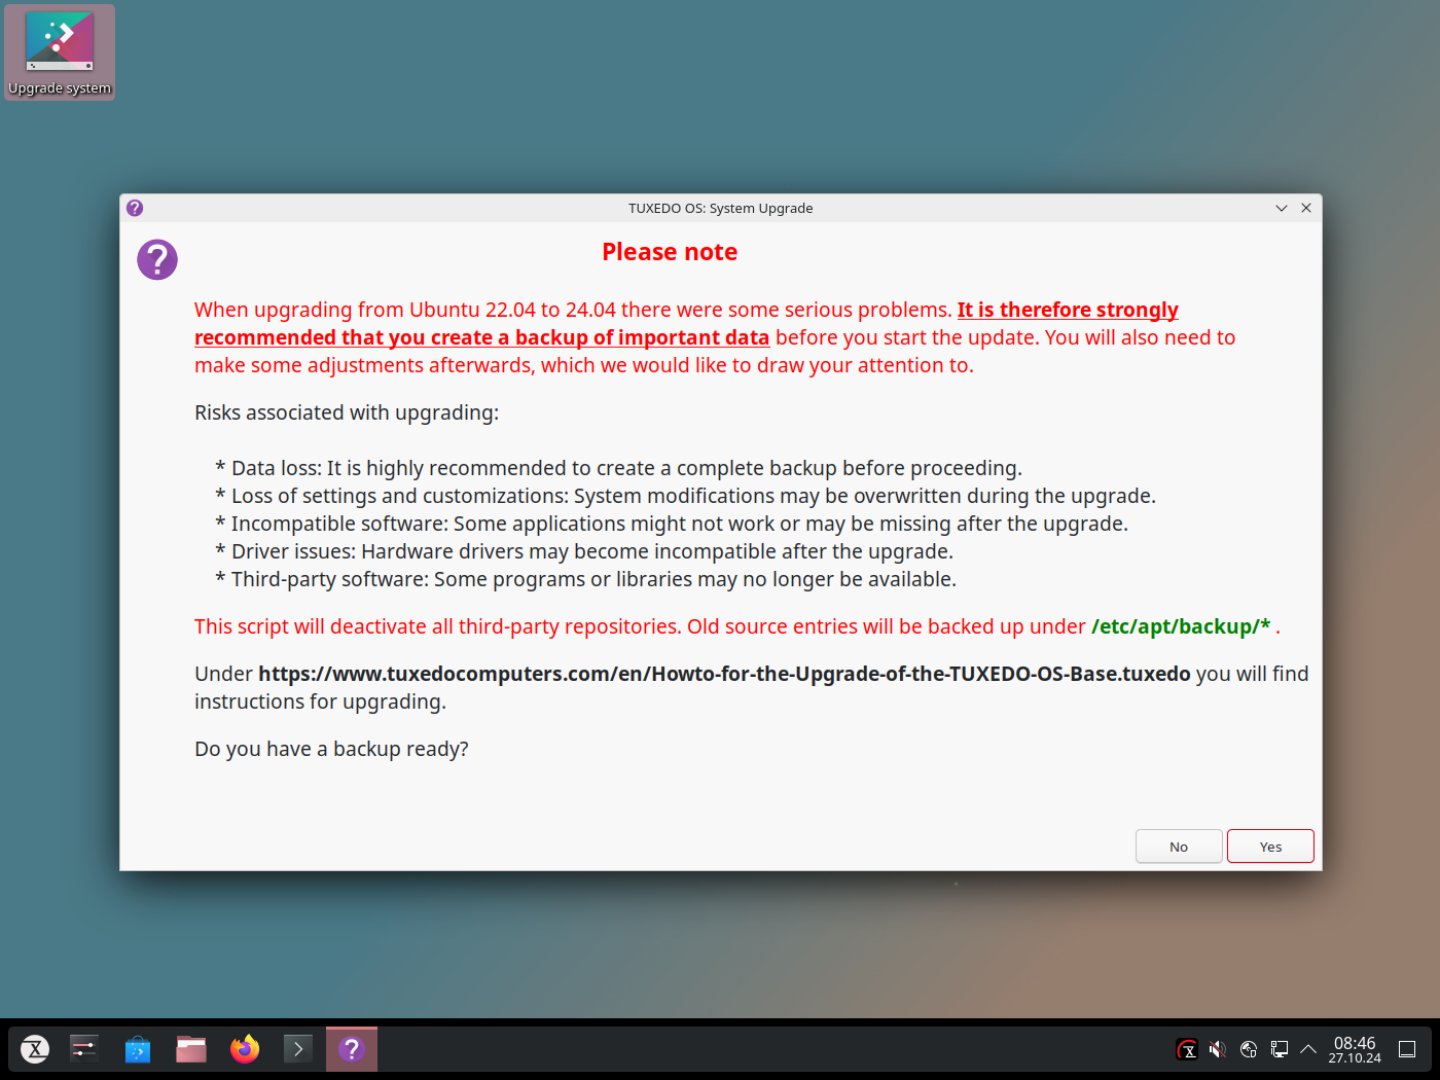Viewport: 1440px width, 1080px height.
Task: Select System Upgrade dialog taskbar entry
Action: click(x=351, y=1049)
